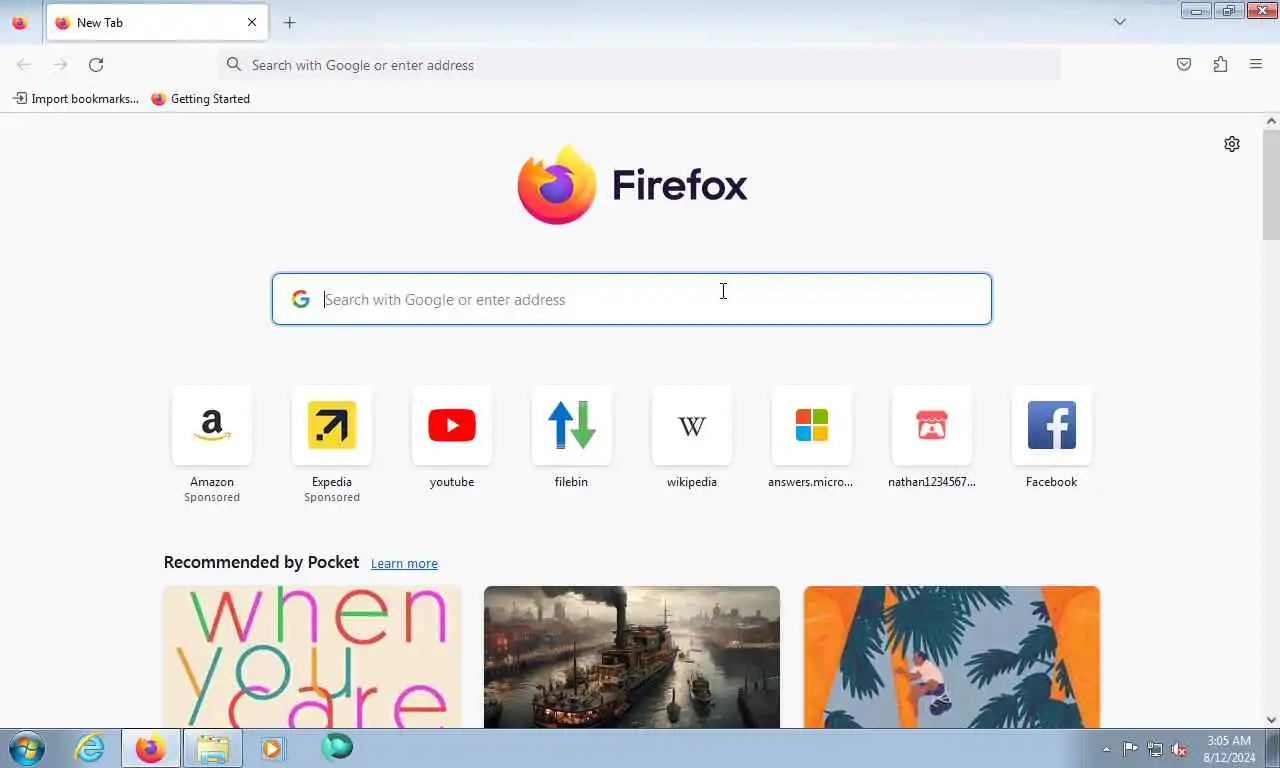Screen dimensions: 1280x768
Task: Launch Internet Explorer from taskbar
Action: tap(90, 748)
